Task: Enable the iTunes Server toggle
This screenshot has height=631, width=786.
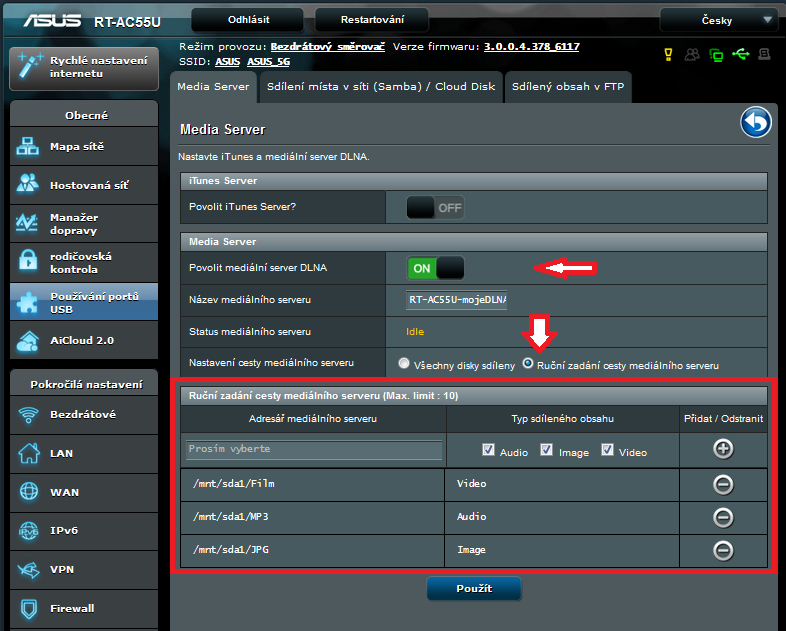Action: coord(435,207)
